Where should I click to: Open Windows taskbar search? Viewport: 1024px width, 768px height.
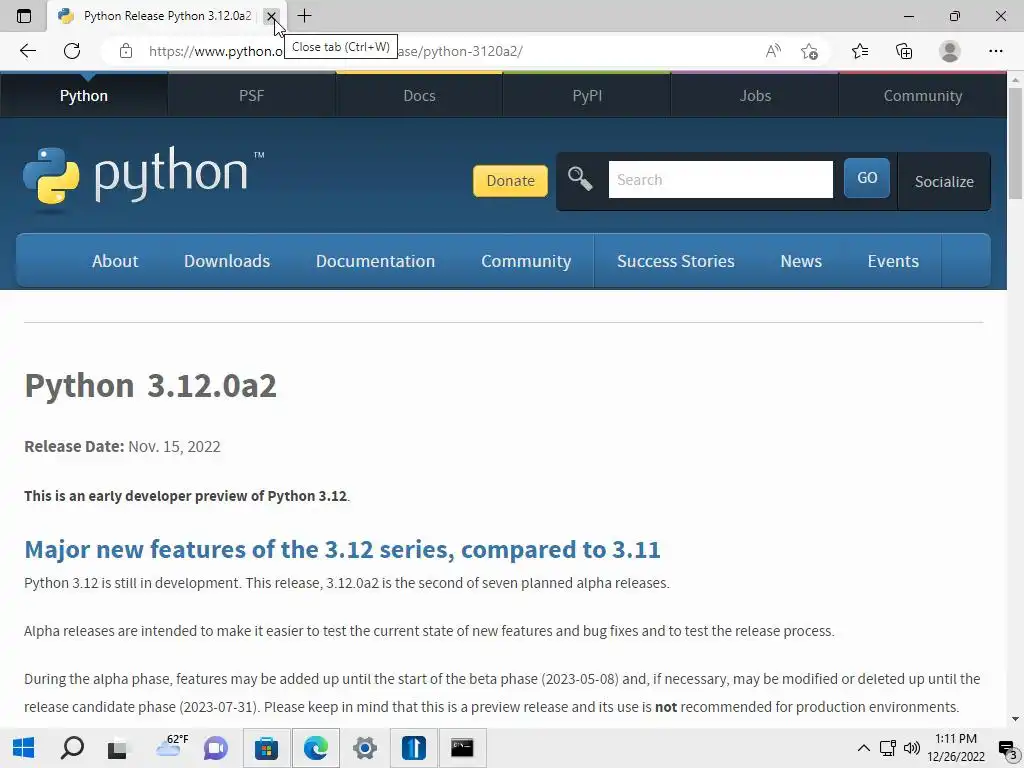click(72, 748)
